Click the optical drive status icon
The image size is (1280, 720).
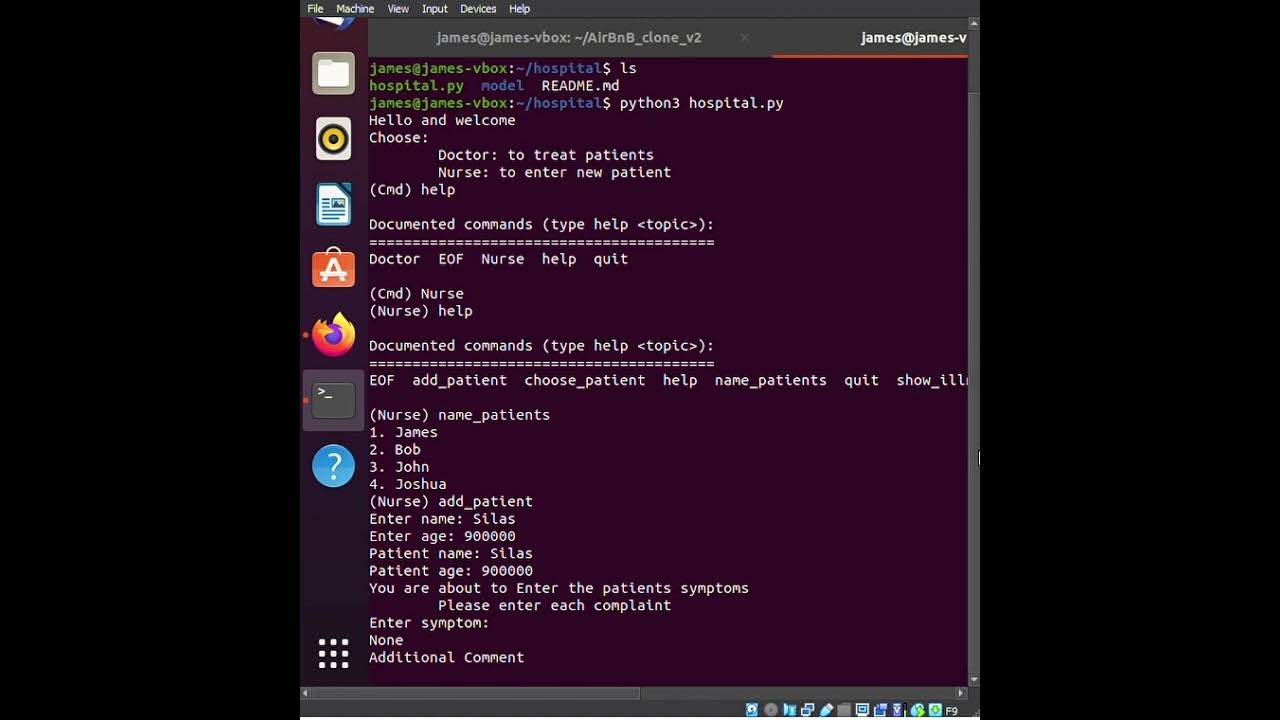coord(771,710)
